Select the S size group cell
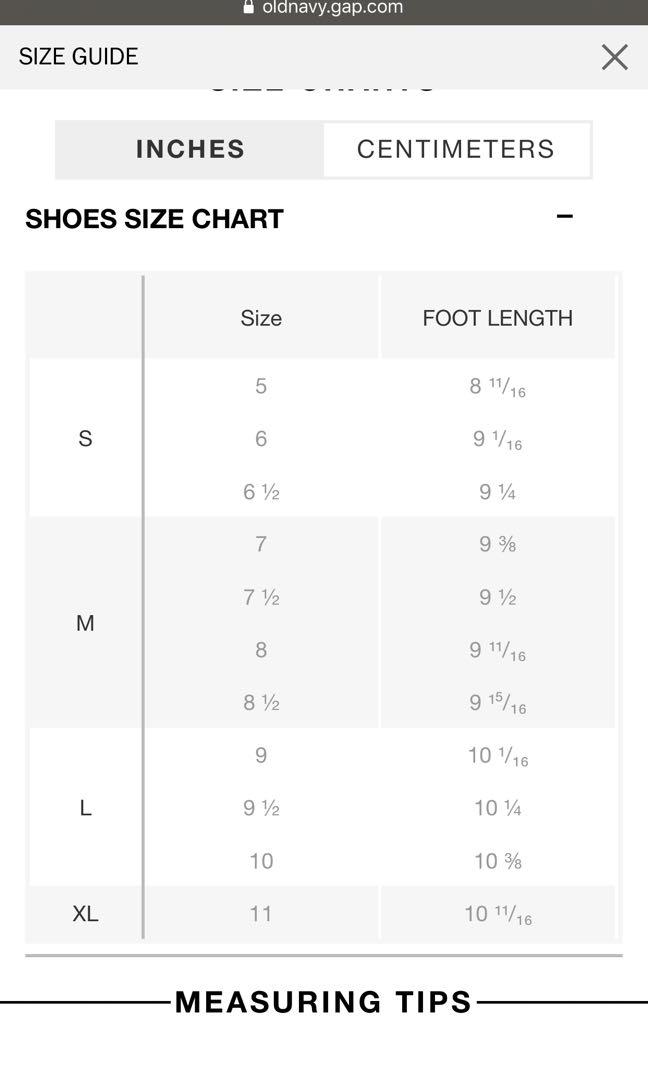Viewport: 648px width, 1080px height. (85, 438)
